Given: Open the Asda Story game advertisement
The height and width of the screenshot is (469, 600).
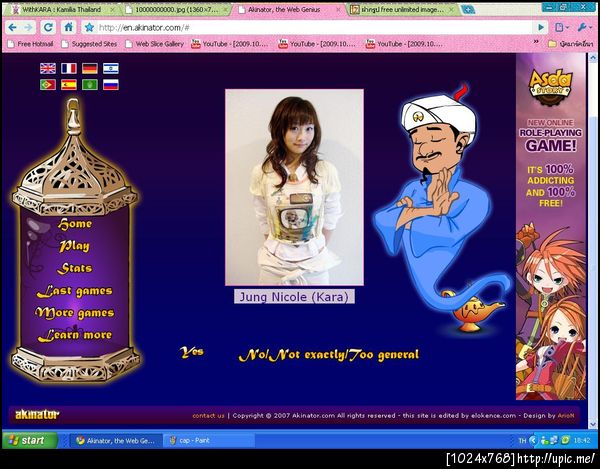Looking at the screenshot, I should tap(551, 226).
